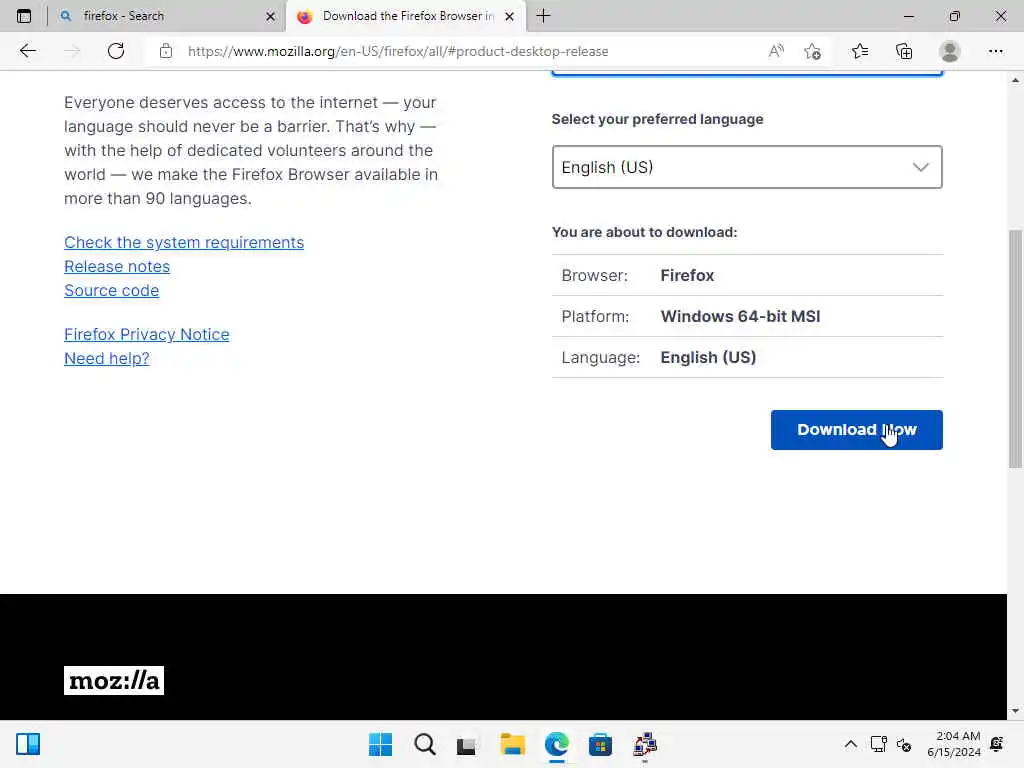Click the volume muted tray icon
This screenshot has width=1024, height=768.
904,744
